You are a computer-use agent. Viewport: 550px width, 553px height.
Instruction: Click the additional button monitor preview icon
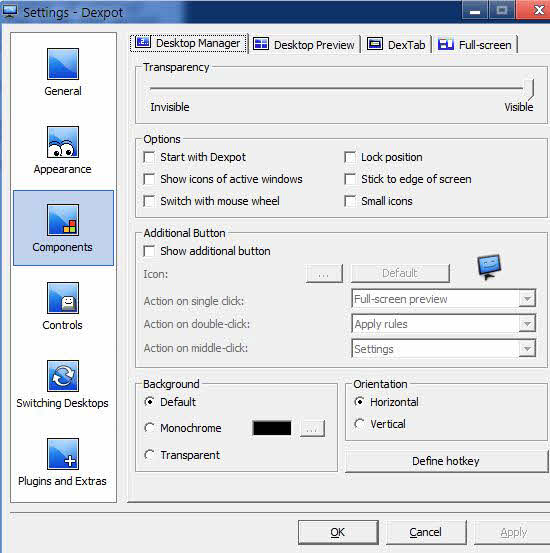click(x=489, y=267)
